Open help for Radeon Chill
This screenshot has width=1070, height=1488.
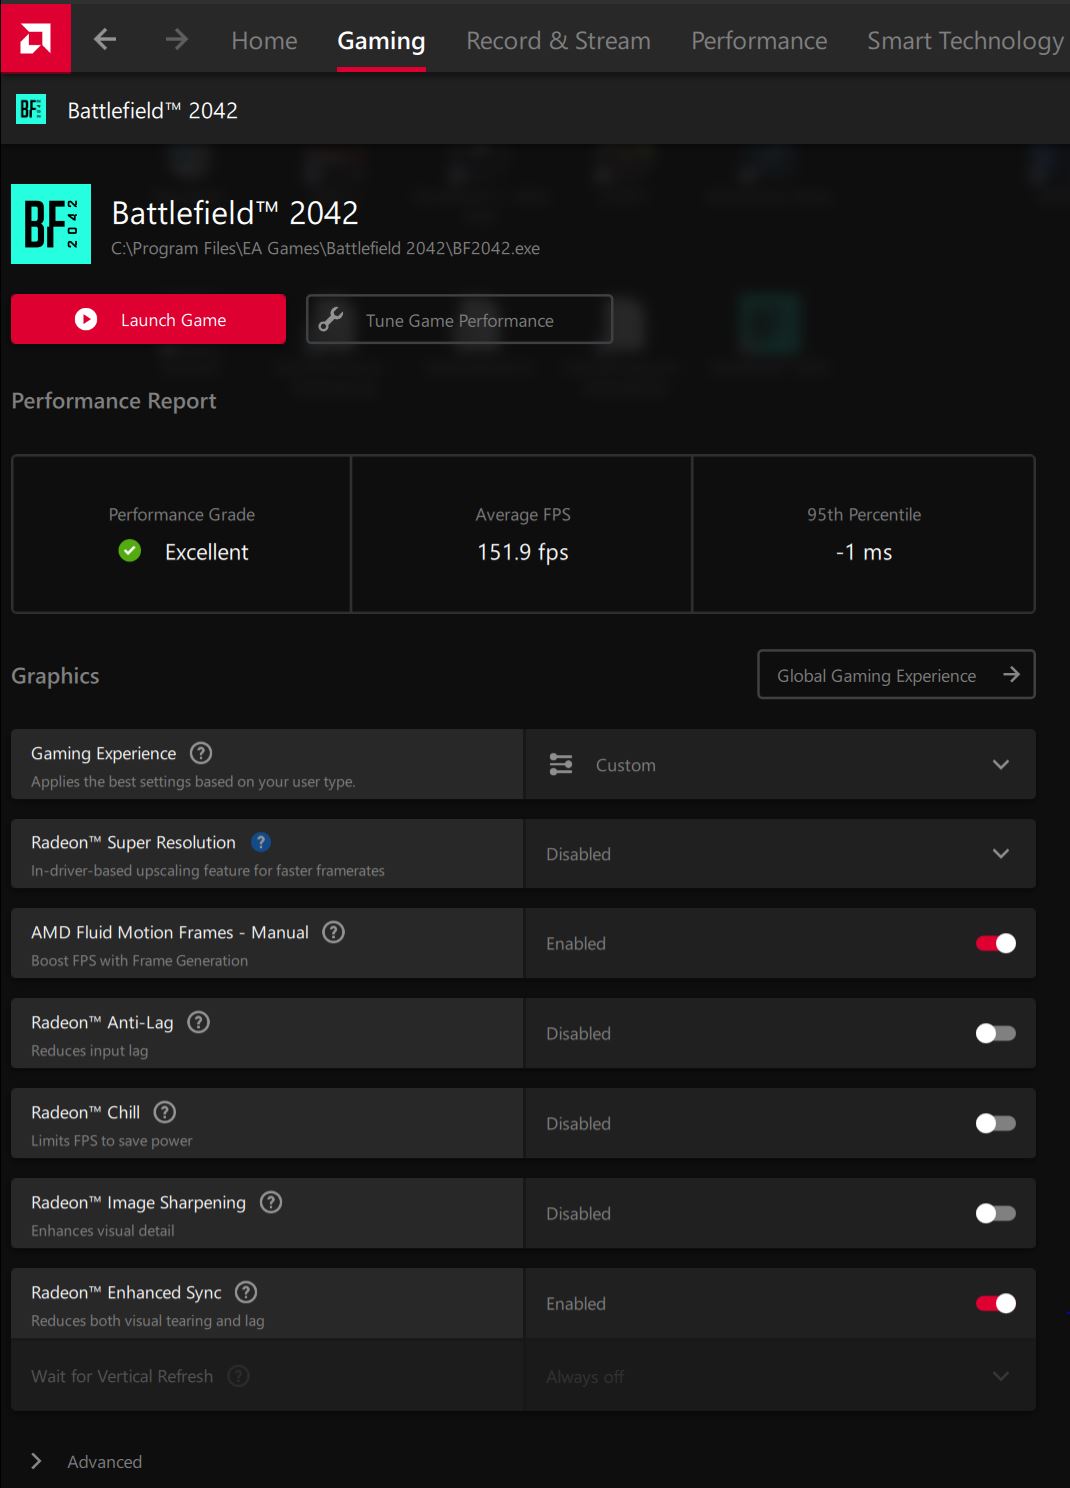coord(166,1112)
